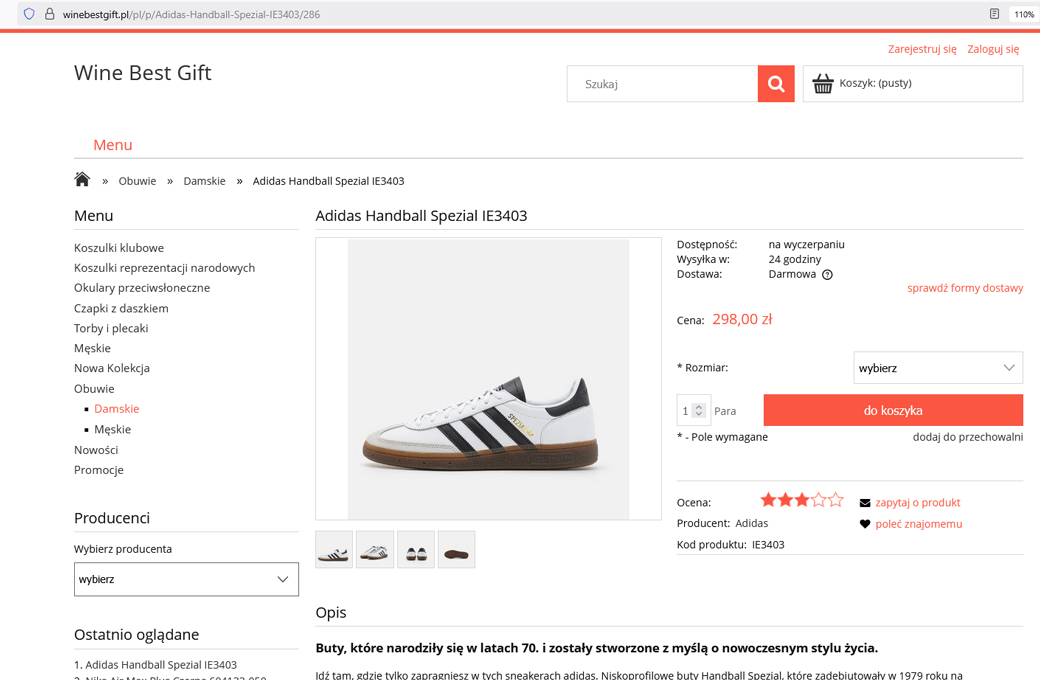Click product code IE3403 text
The image size is (1040, 680).
tap(768, 545)
